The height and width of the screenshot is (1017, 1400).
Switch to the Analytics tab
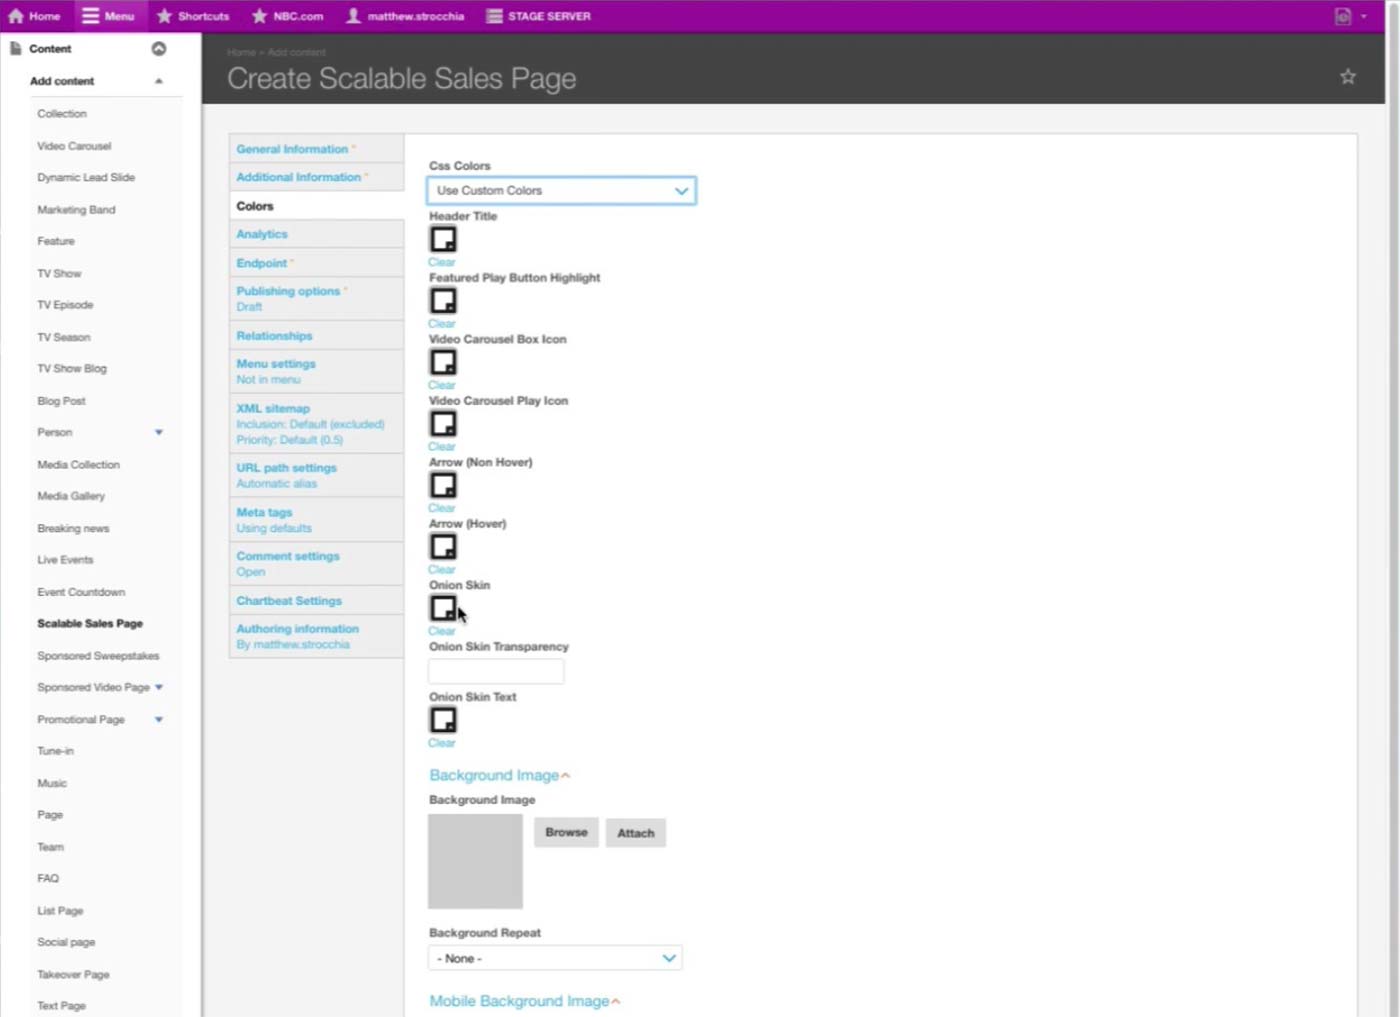click(262, 234)
